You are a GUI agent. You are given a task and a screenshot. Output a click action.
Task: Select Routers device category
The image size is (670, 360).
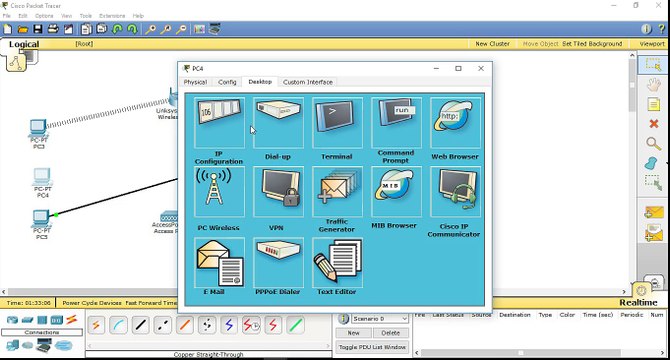coord(12,320)
